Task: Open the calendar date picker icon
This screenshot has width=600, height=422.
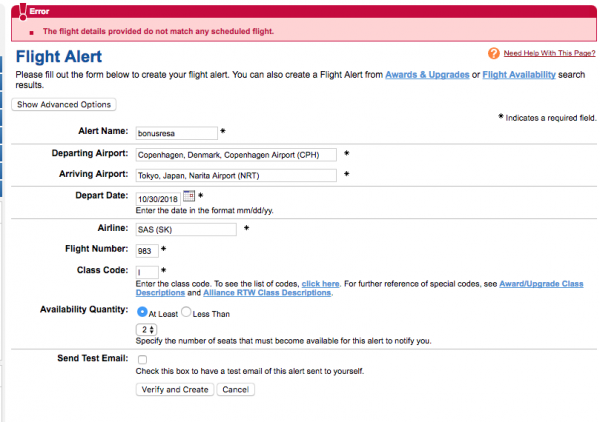Action: pyautogui.click(x=188, y=196)
